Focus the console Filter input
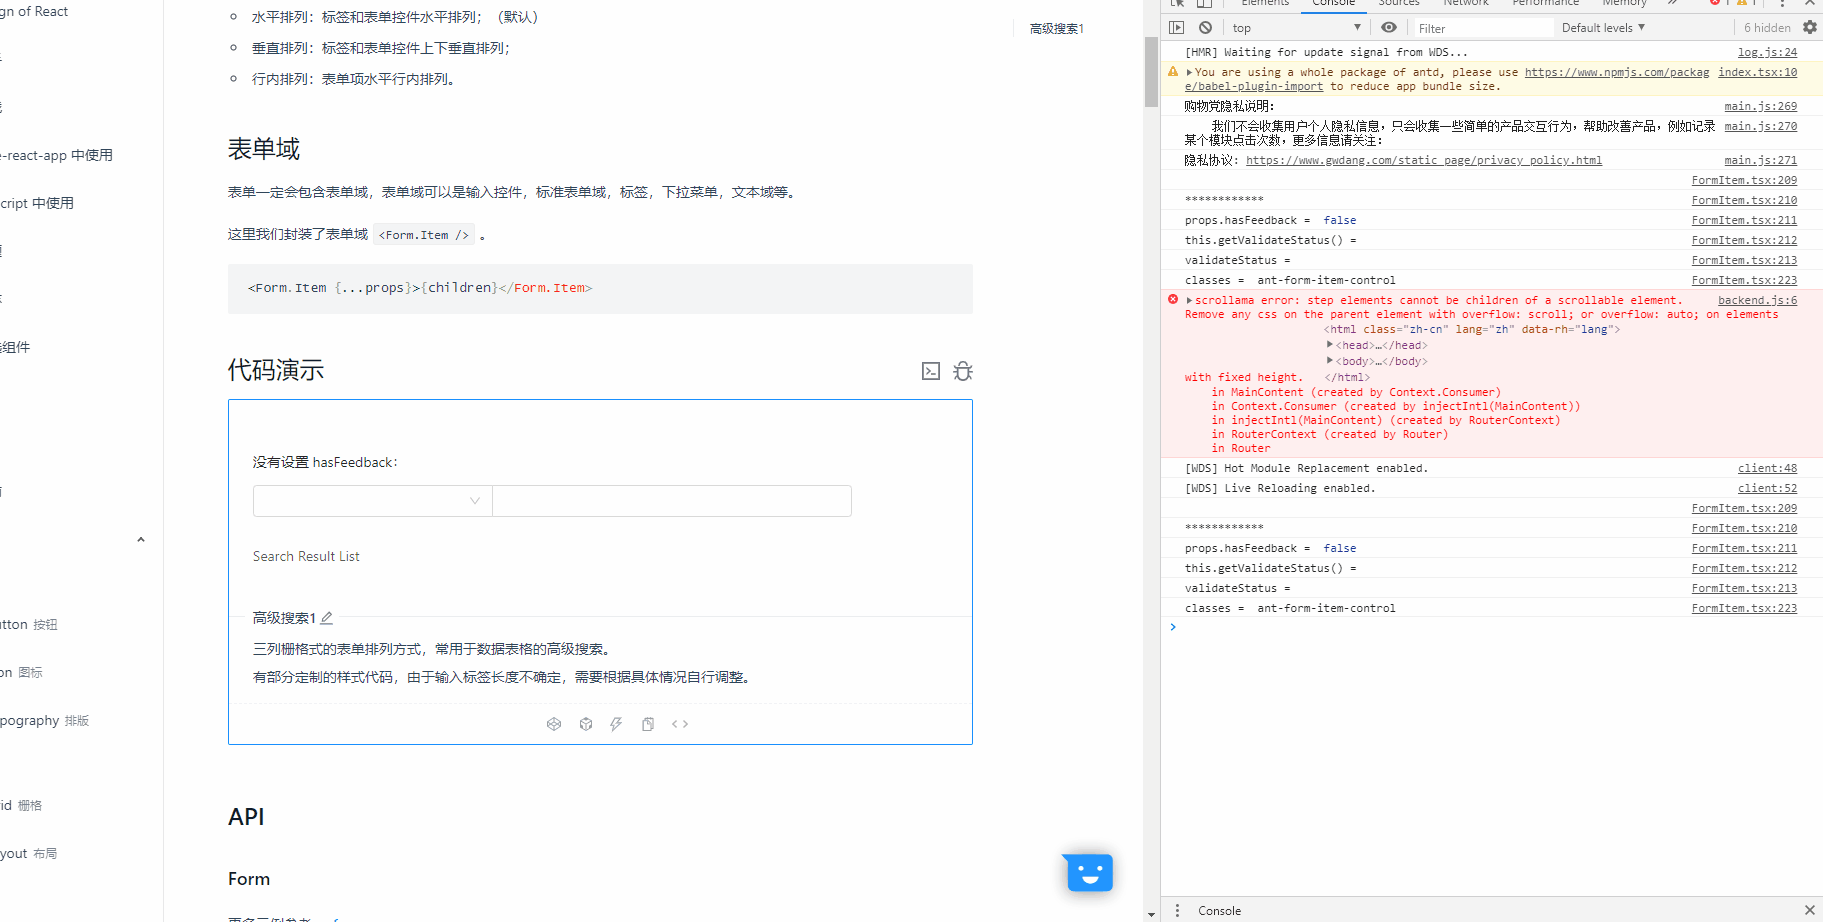 [1483, 28]
